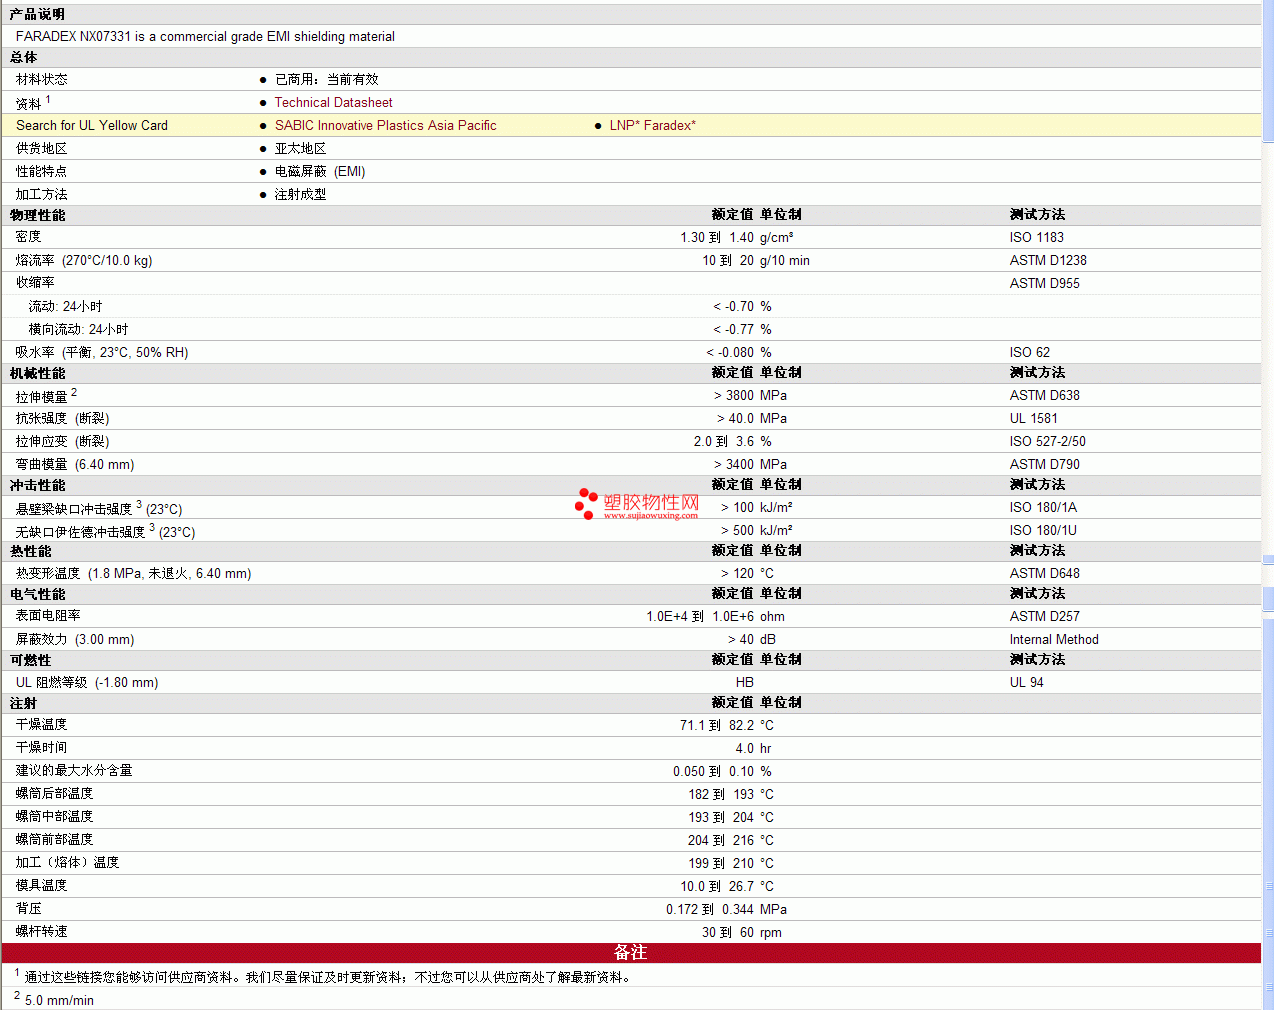
Task: Click the 'Search for UL Yellow Card' label
Action: coord(92,125)
